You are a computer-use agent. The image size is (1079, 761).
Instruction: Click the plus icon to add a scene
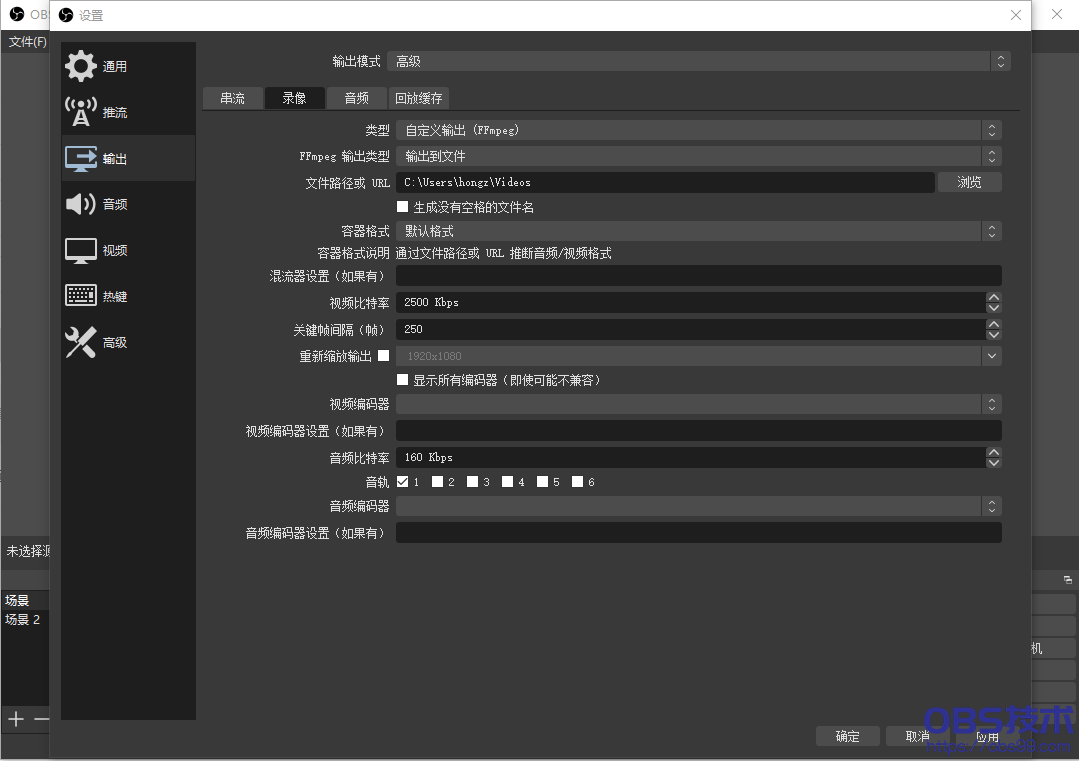pos(16,719)
